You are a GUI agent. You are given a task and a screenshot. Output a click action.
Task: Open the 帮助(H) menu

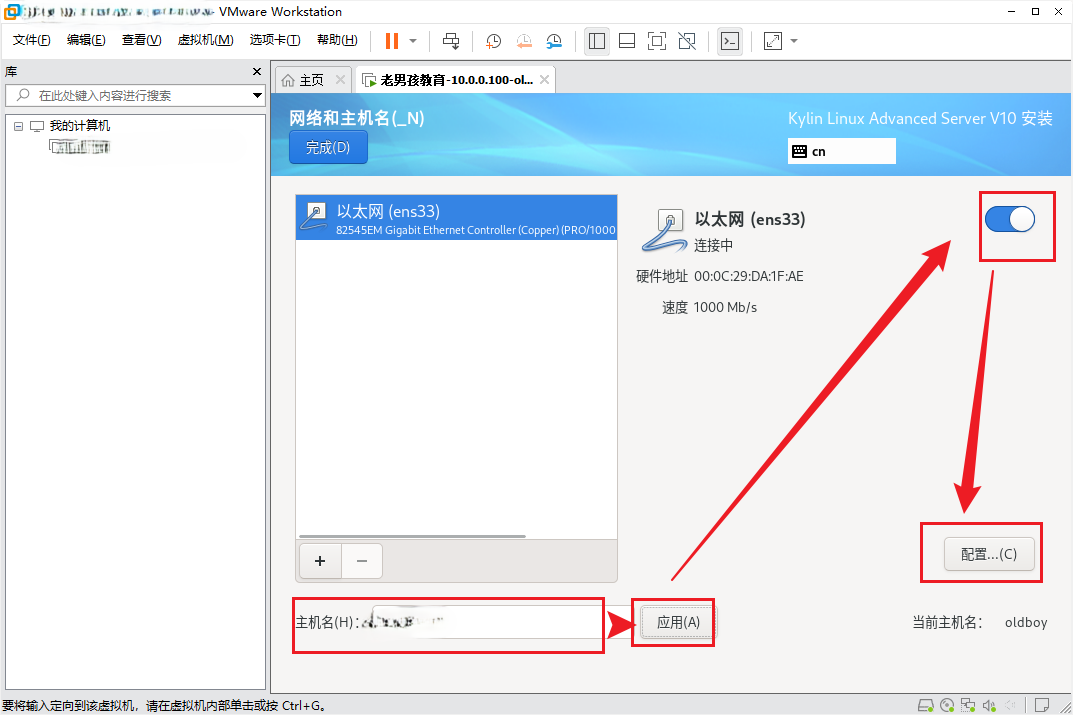[337, 40]
